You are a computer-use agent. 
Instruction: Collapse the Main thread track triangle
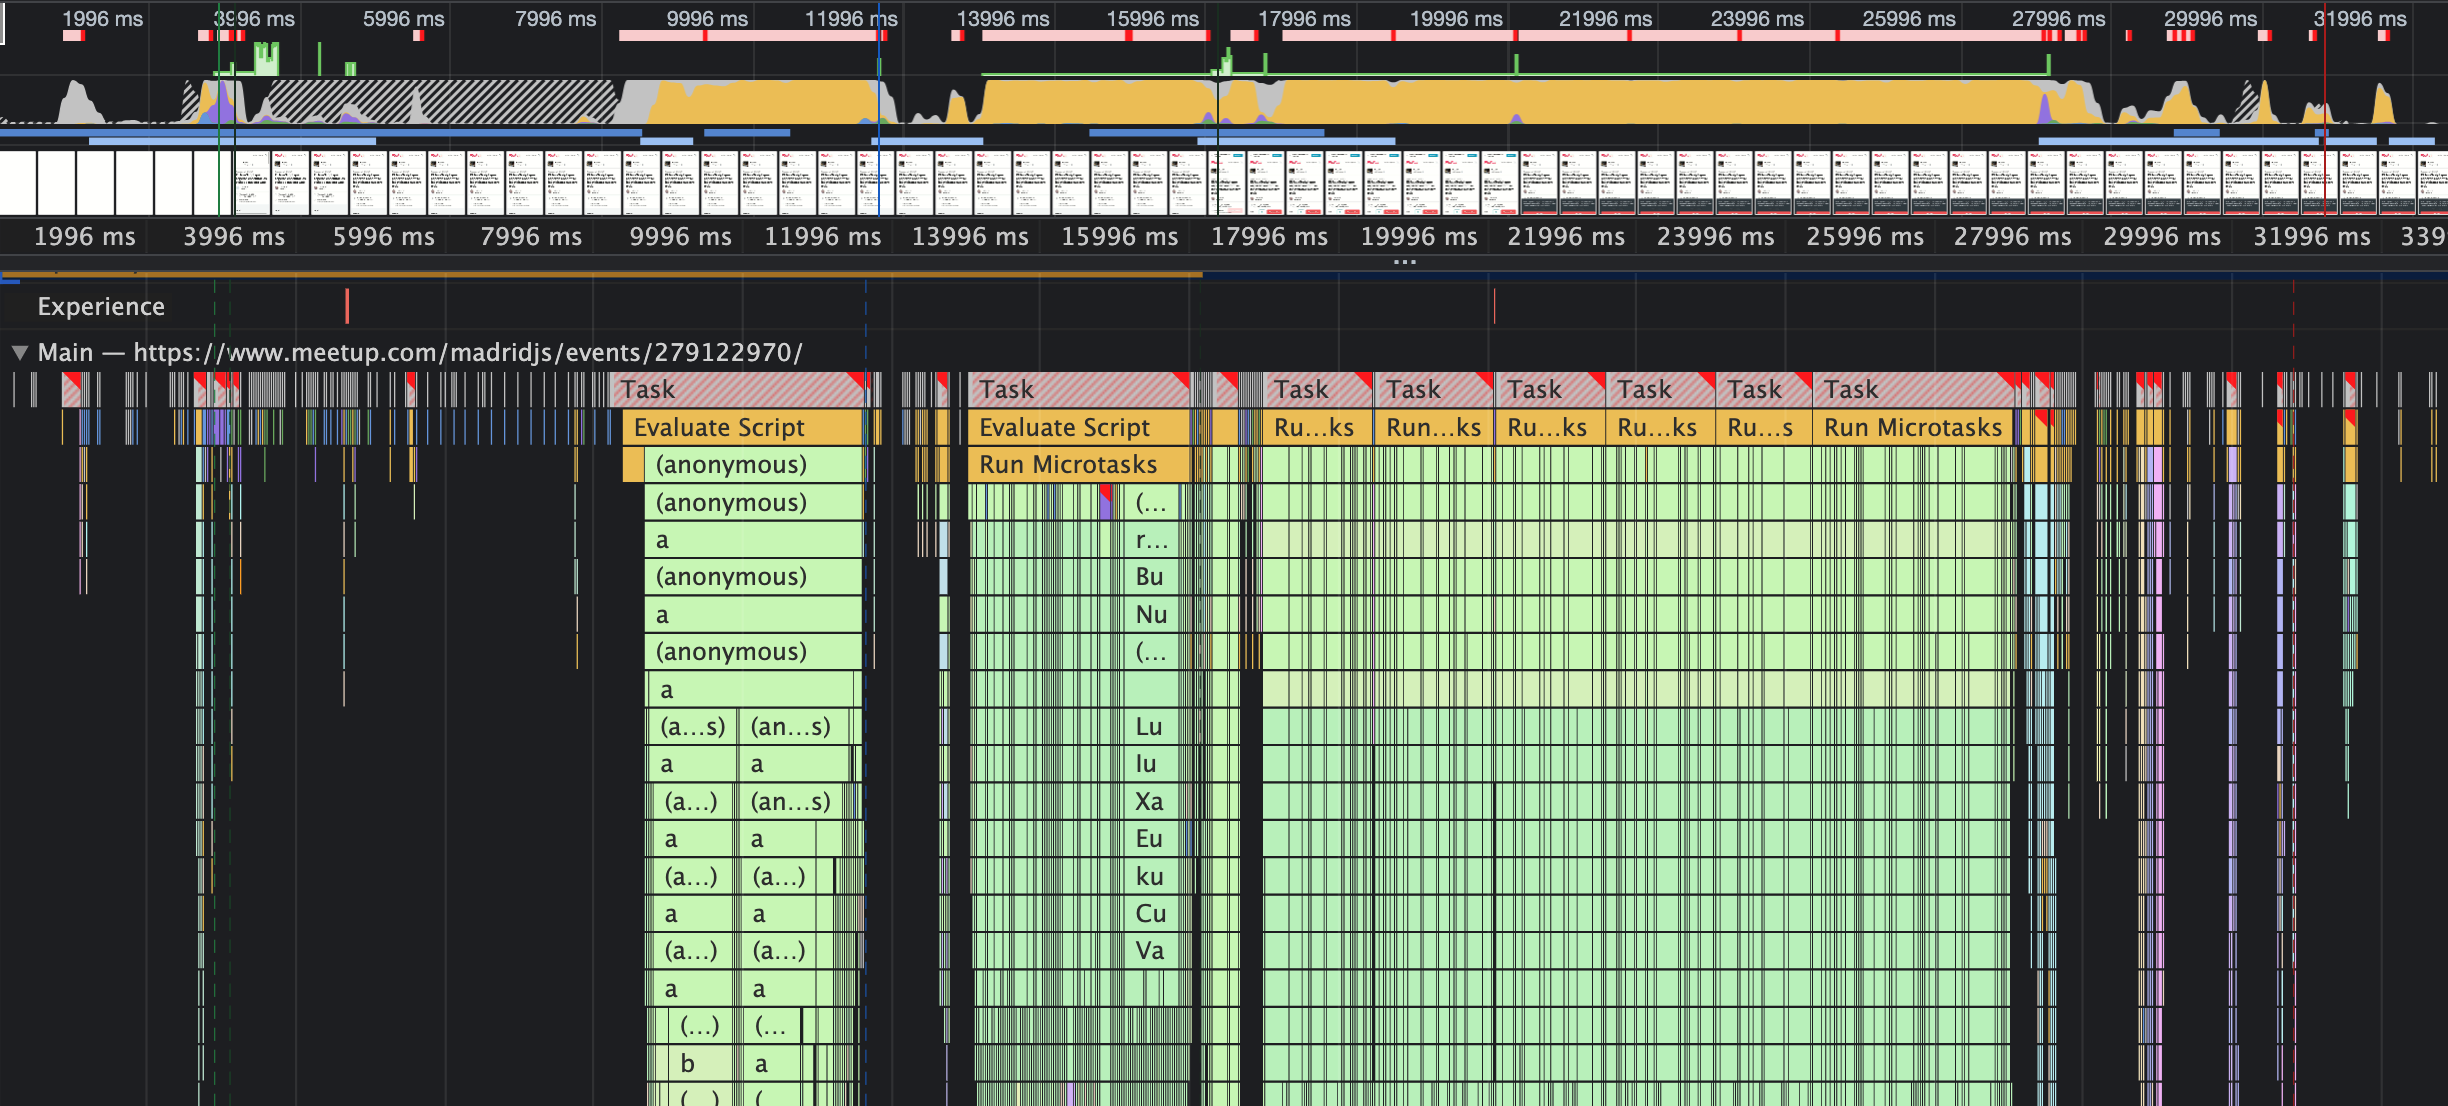19,353
